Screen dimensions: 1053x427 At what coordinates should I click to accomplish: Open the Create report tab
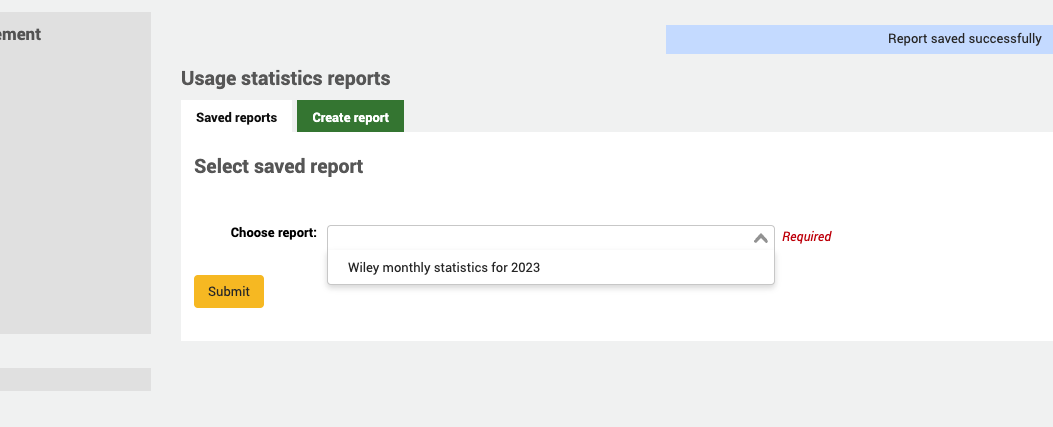pos(350,117)
